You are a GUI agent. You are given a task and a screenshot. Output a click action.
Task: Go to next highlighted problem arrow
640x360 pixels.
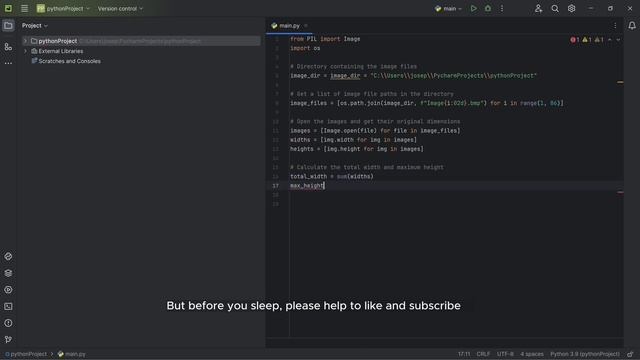point(618,40)
